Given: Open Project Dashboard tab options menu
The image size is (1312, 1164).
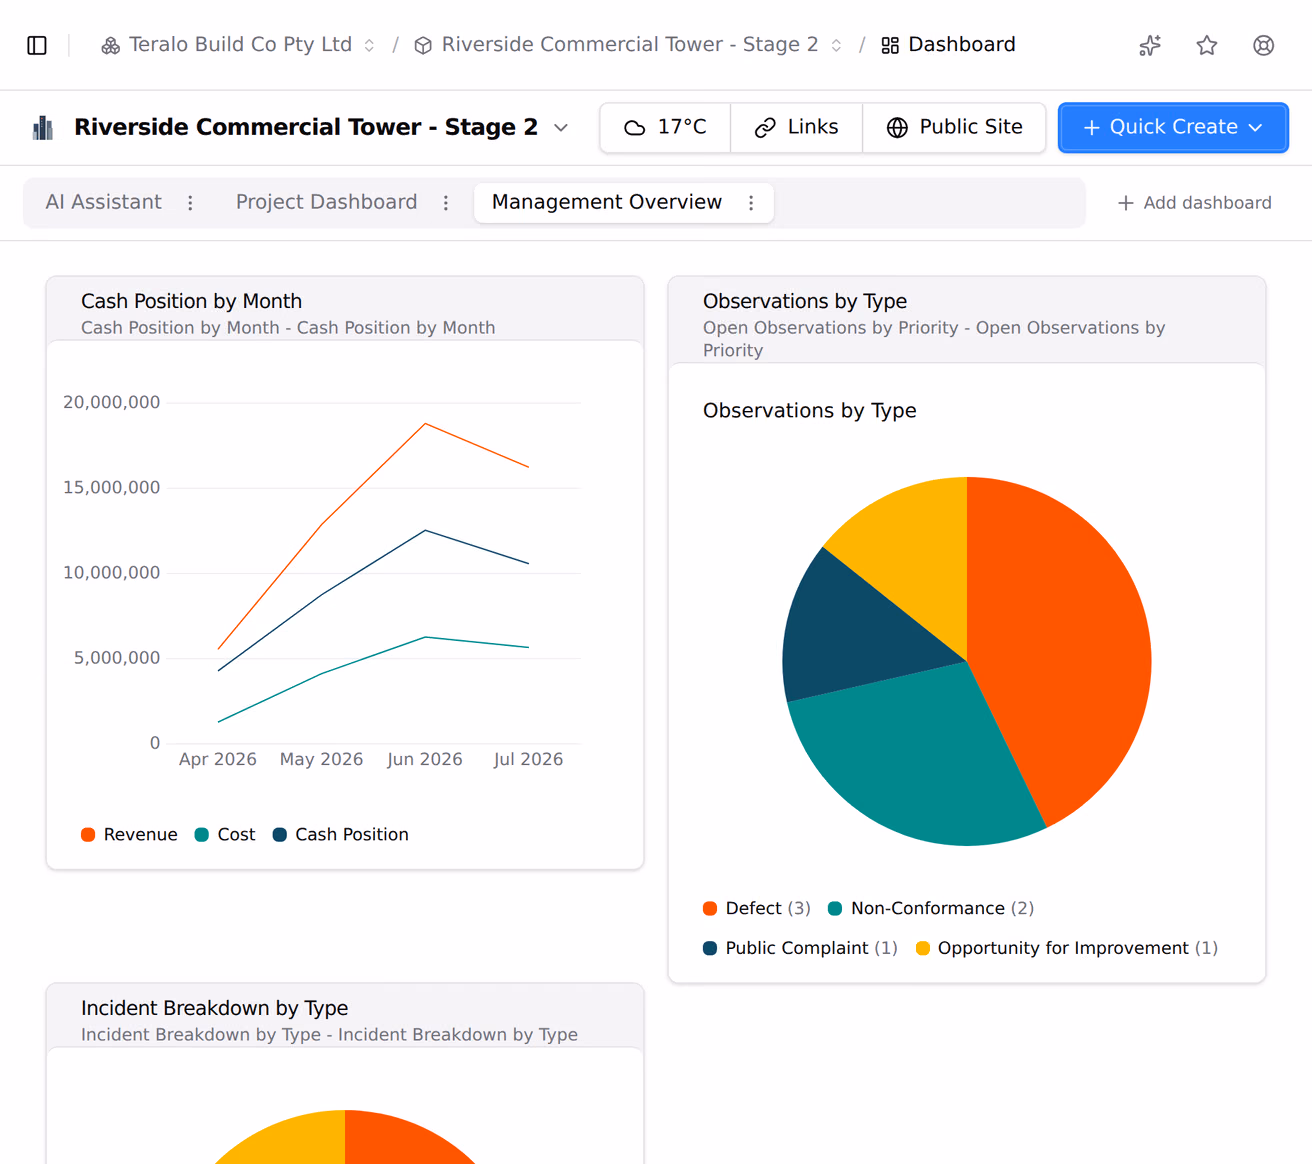Looking at the screenshot, I should 446,203.
